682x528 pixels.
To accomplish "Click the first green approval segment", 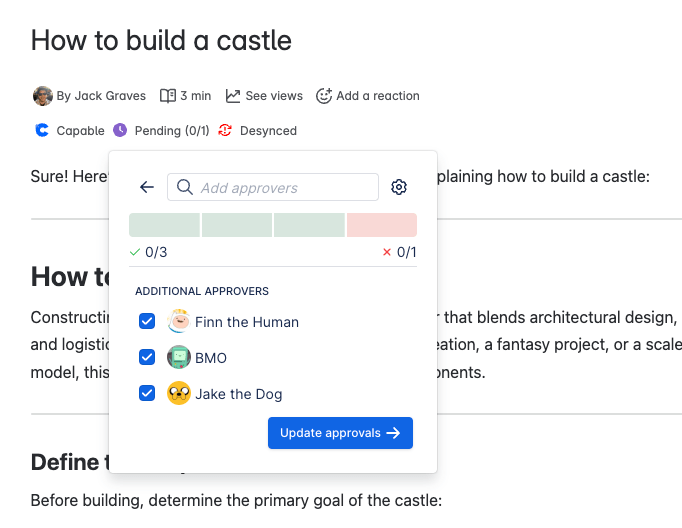I will click(165, 225).
